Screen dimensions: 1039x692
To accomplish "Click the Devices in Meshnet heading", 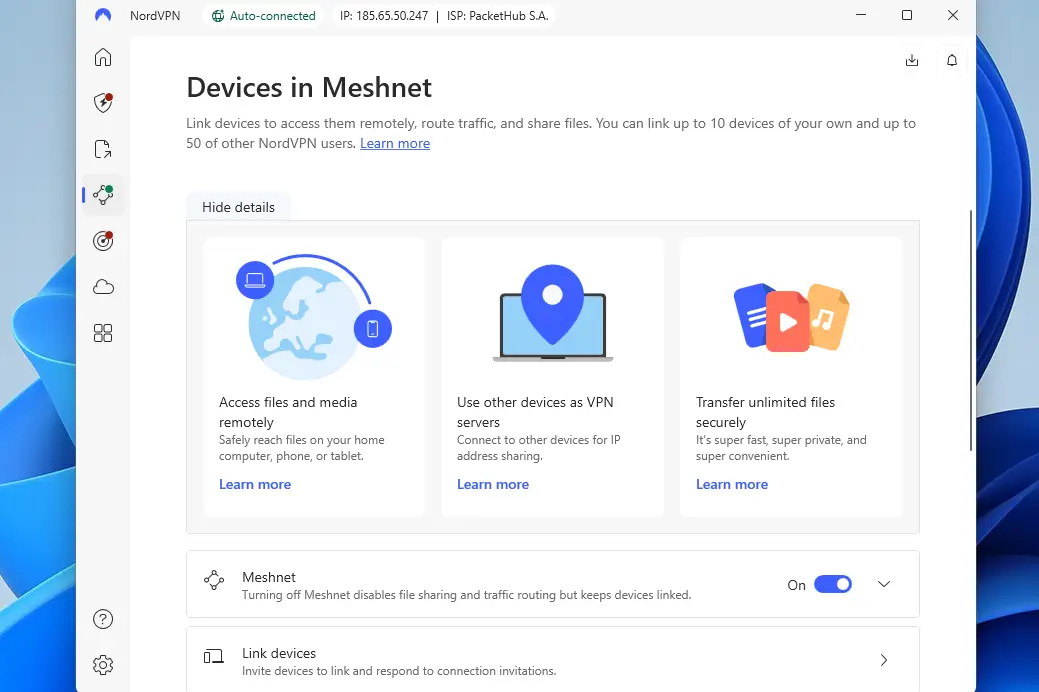I will 309,87.
